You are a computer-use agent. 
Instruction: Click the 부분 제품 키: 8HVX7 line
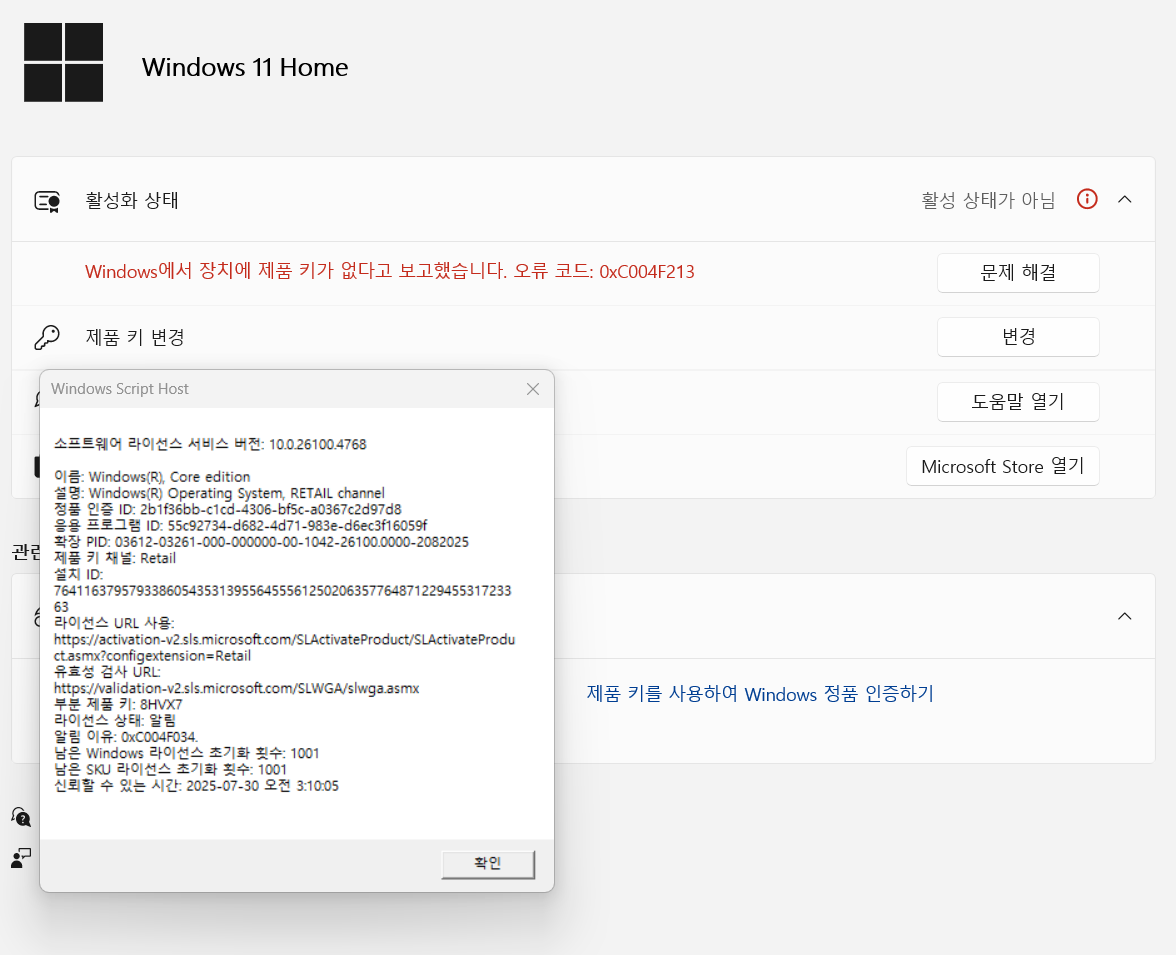[x=118, y=704]
